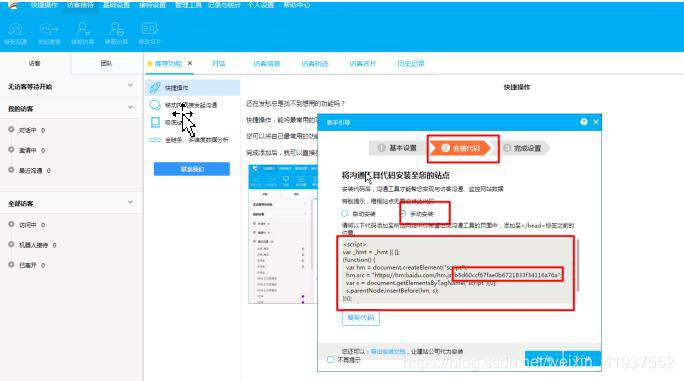Click the blue 联系我们 button
Viewport: 684px width, 381px height.
pyautogui.click(x=192, y=169)
